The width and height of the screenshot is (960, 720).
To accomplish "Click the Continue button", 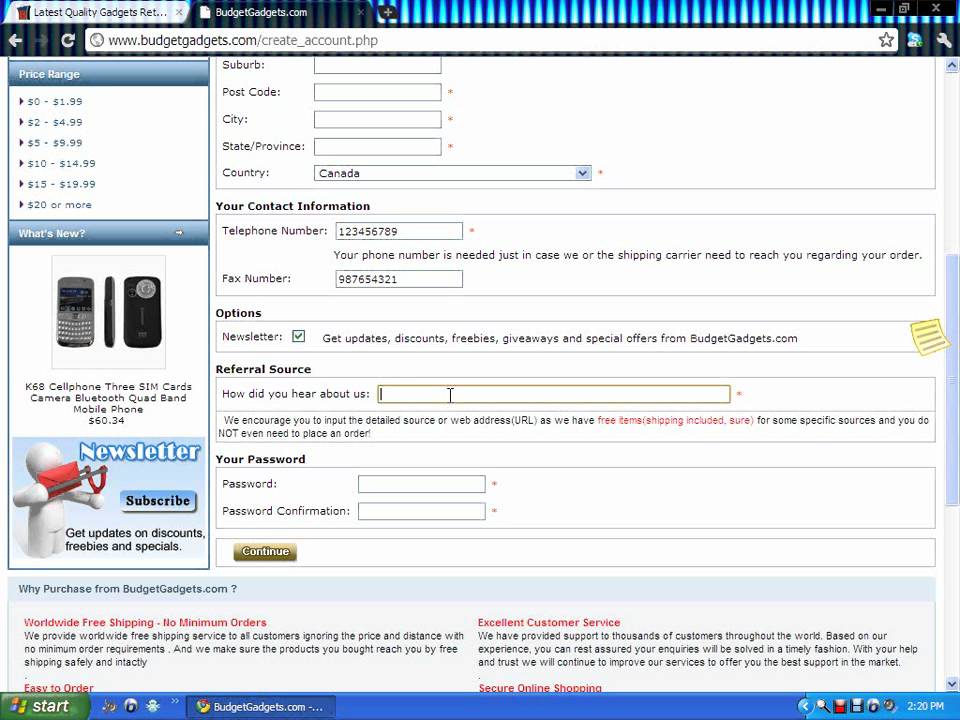I will 265,552.
